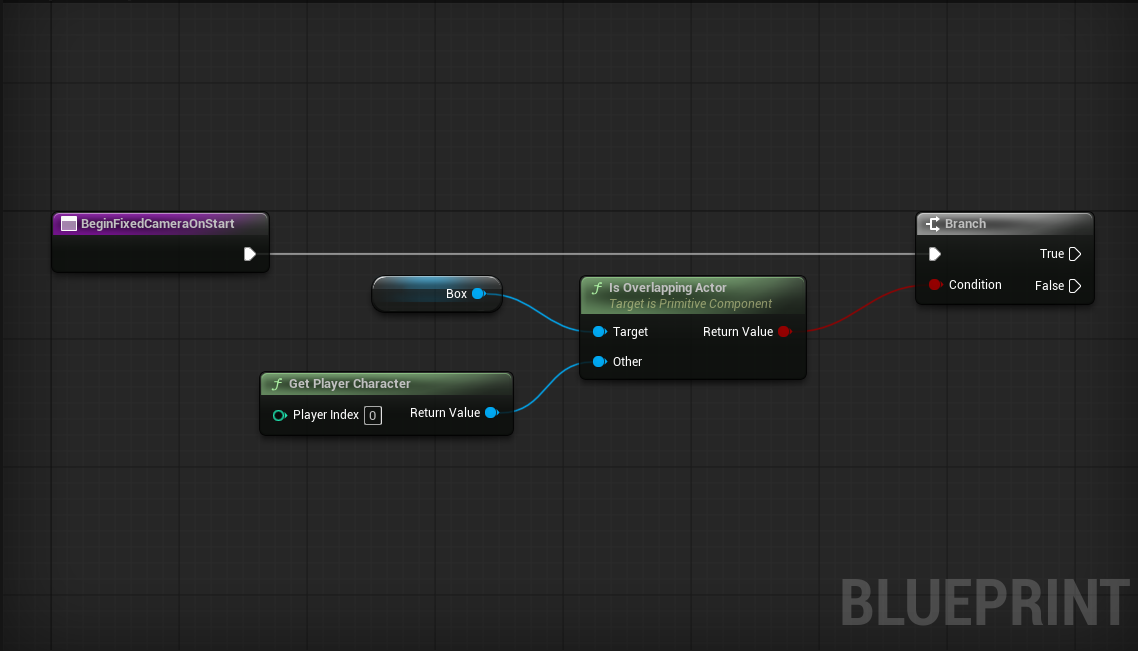This screenshot has height=651, width=1138.
Task: Click the Player Index value field
Action: (372, 415)
